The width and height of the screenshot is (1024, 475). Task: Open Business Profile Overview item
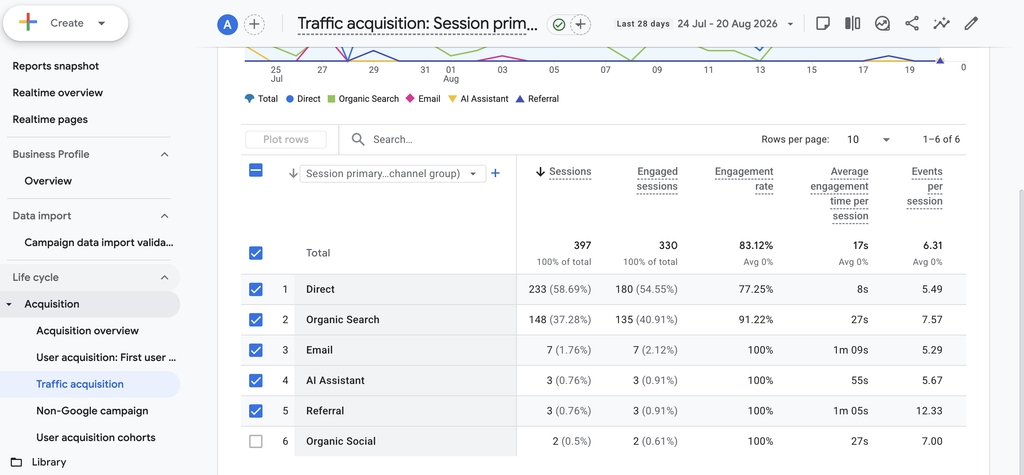pos(48,181)
